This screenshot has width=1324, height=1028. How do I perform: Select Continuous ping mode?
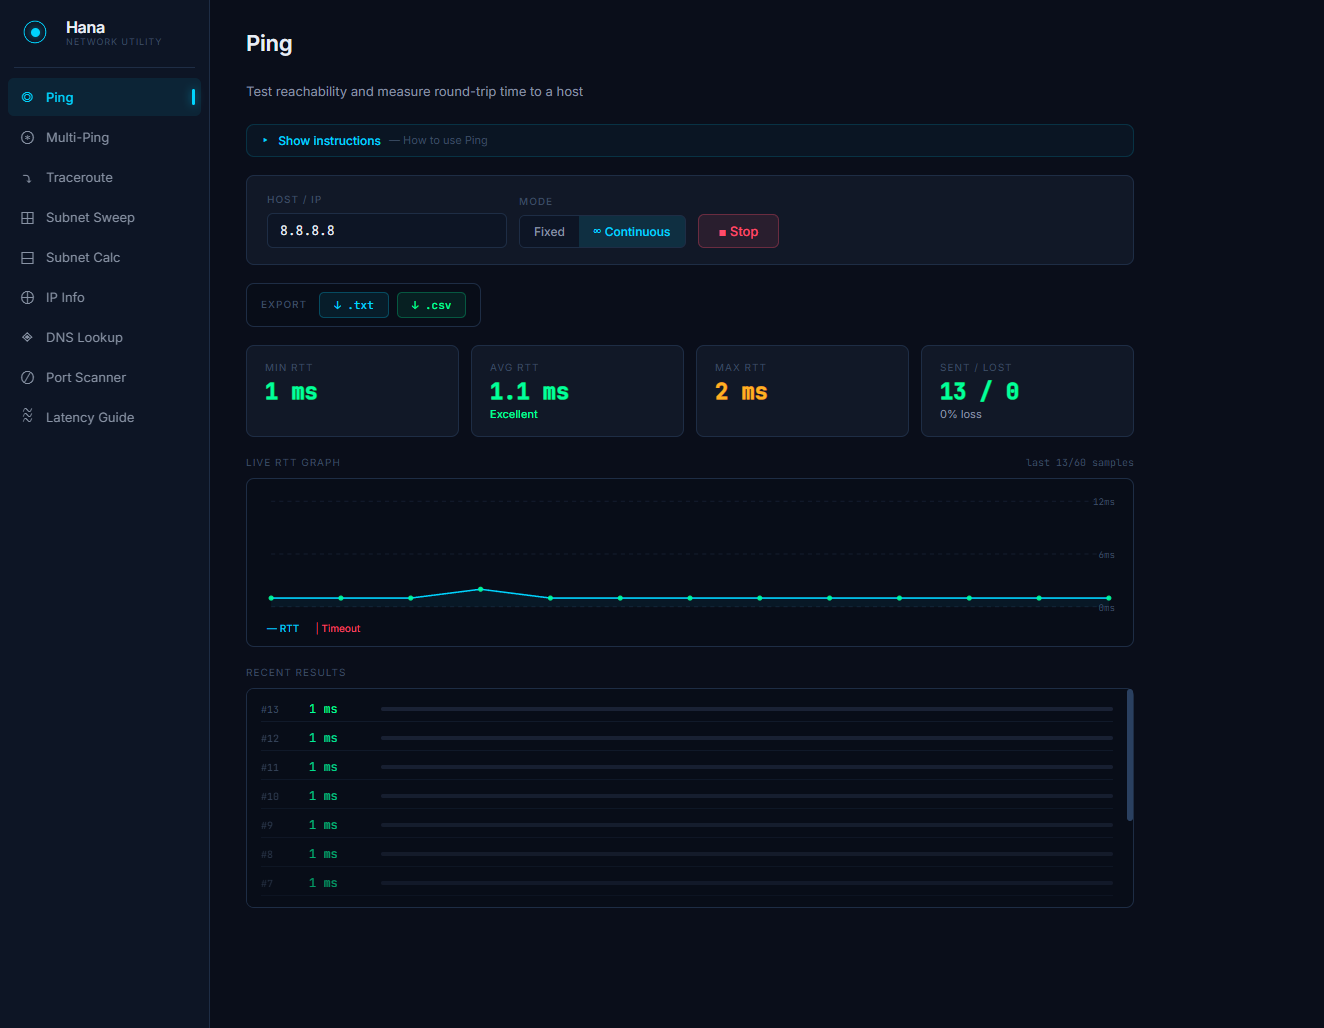click(632, 231)
